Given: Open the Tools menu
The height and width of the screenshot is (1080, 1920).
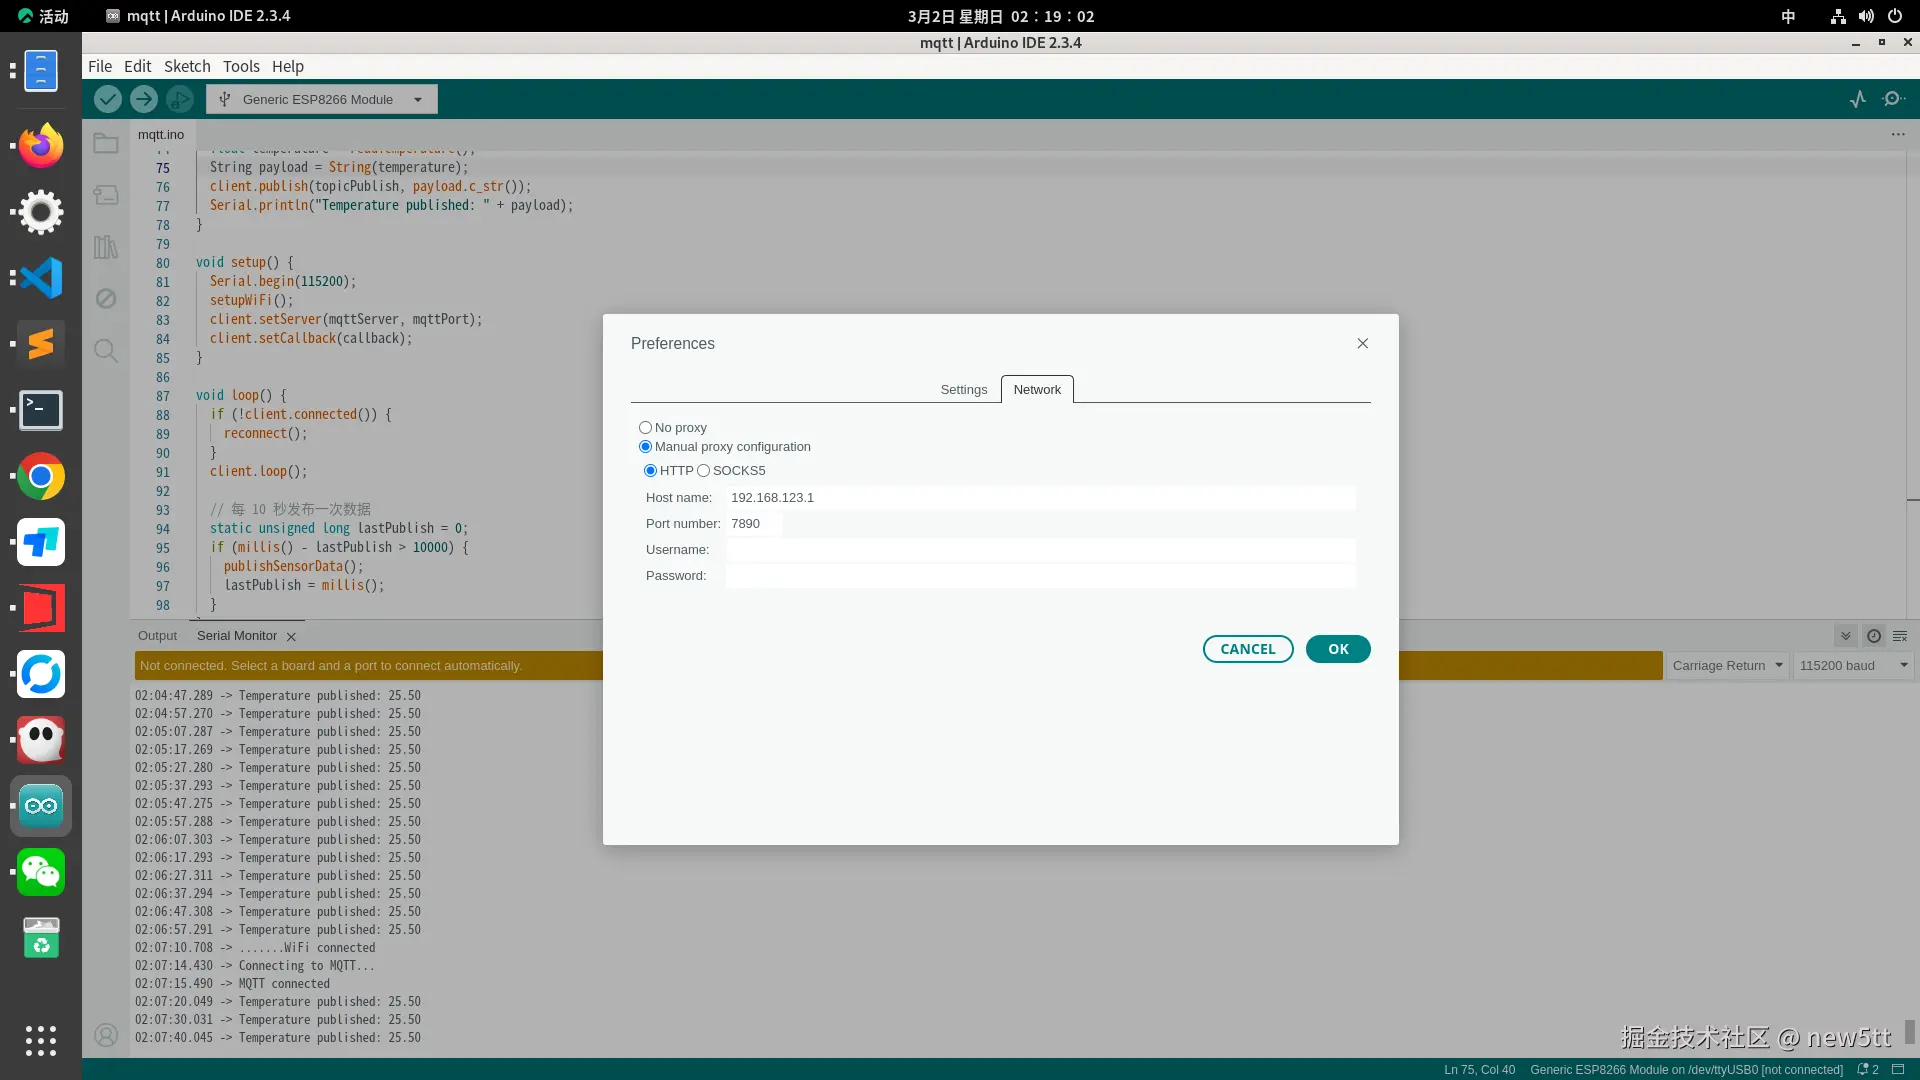Looking at the screenshot, I should click(241, 66).
